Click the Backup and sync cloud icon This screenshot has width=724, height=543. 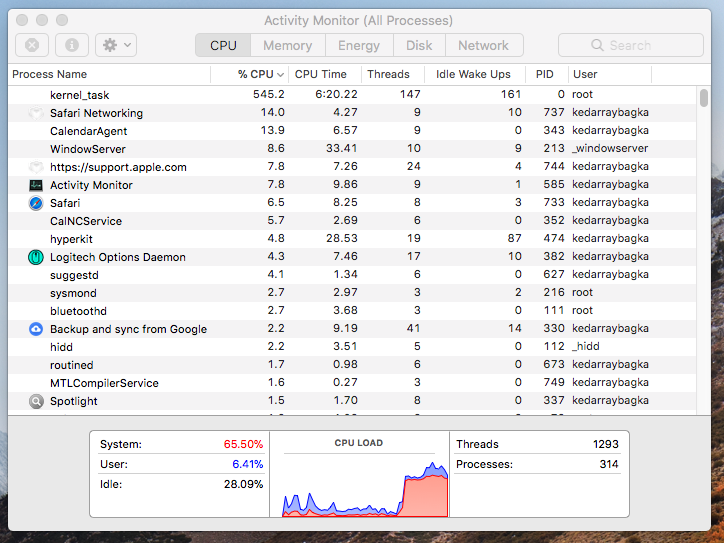(x=36, y=329)
